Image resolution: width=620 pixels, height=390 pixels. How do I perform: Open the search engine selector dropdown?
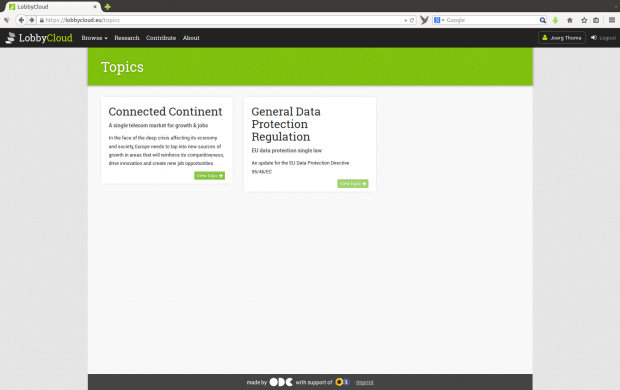(x=439, y=20)
